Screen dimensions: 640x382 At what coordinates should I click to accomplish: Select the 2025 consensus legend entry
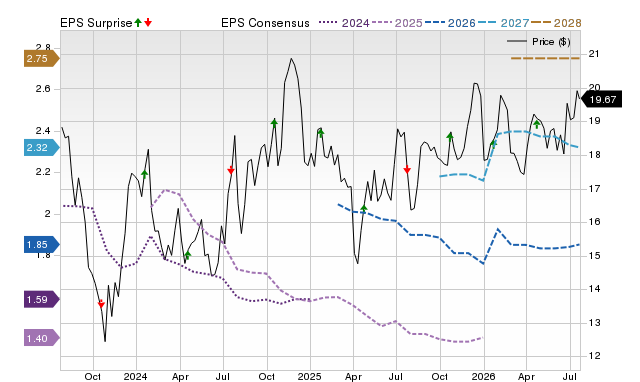tap(397, 23)
